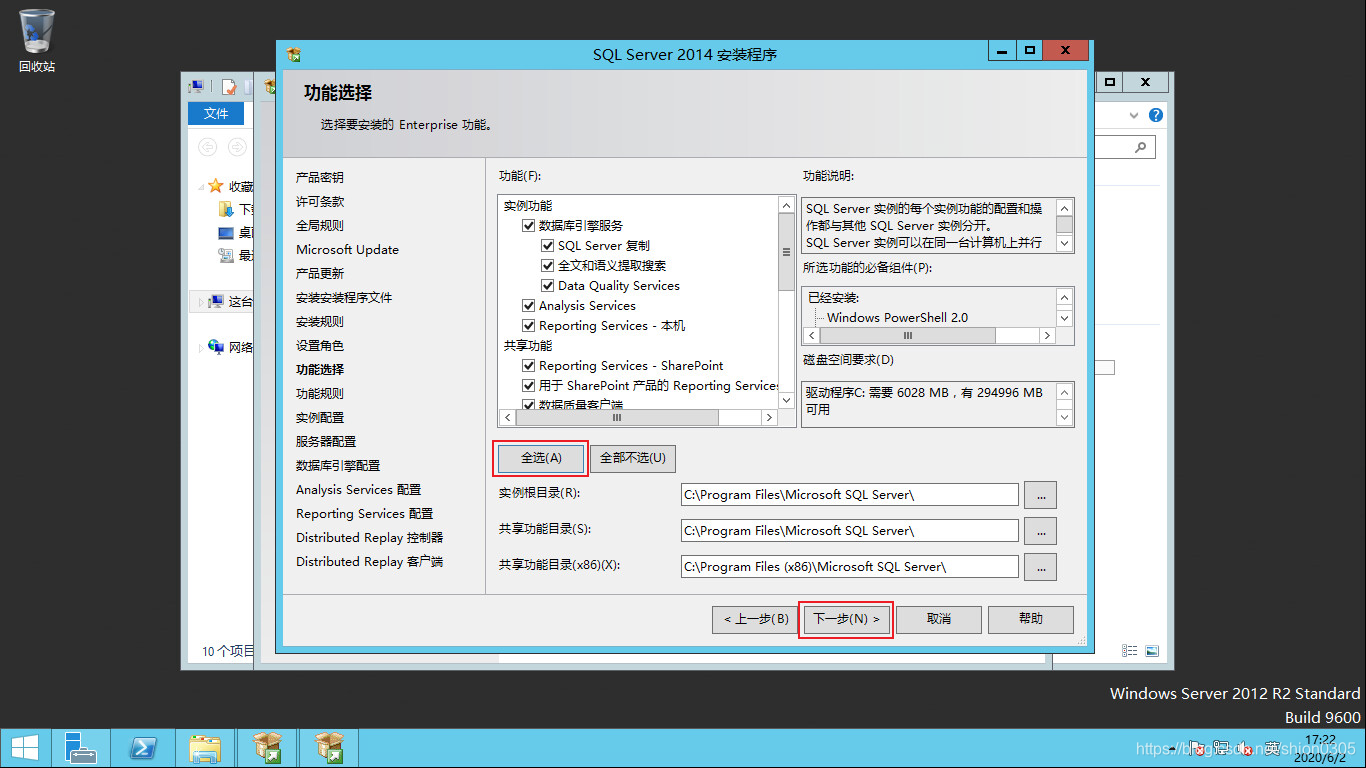This screenshot has width=1366, height=768.
Task: Open the Recycle Bin desktop icon
Action: click(x=37, y=40)
